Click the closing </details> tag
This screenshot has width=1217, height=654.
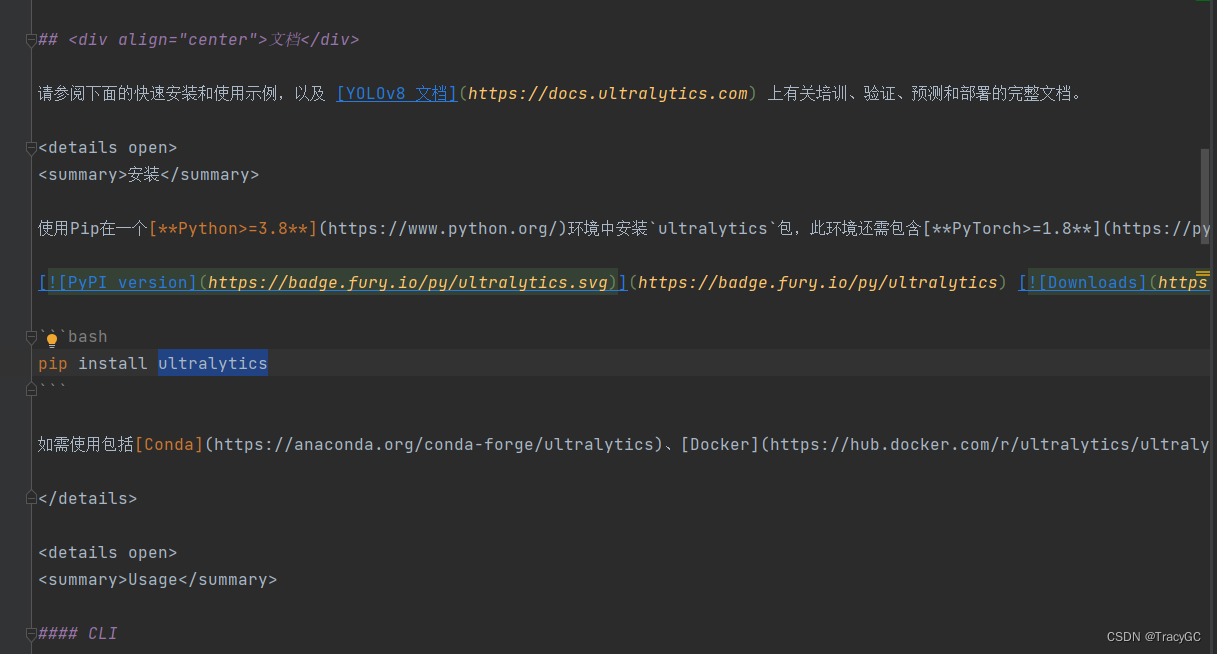click(88, 499)
